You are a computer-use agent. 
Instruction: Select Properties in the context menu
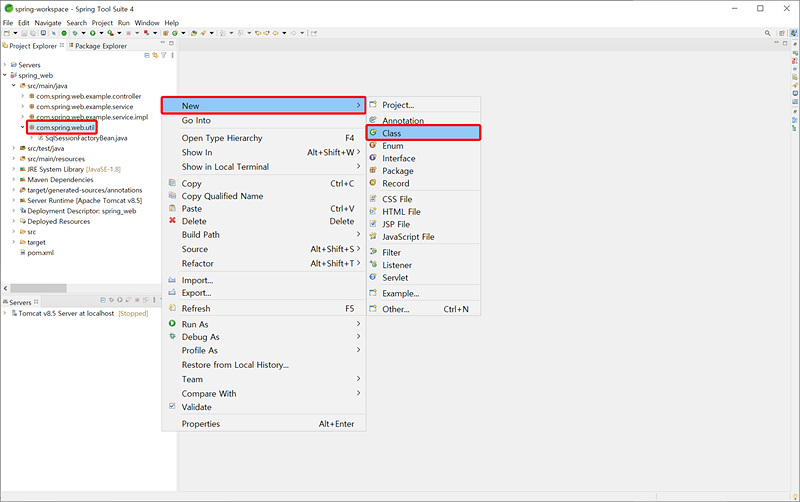(x=264, y=423)
